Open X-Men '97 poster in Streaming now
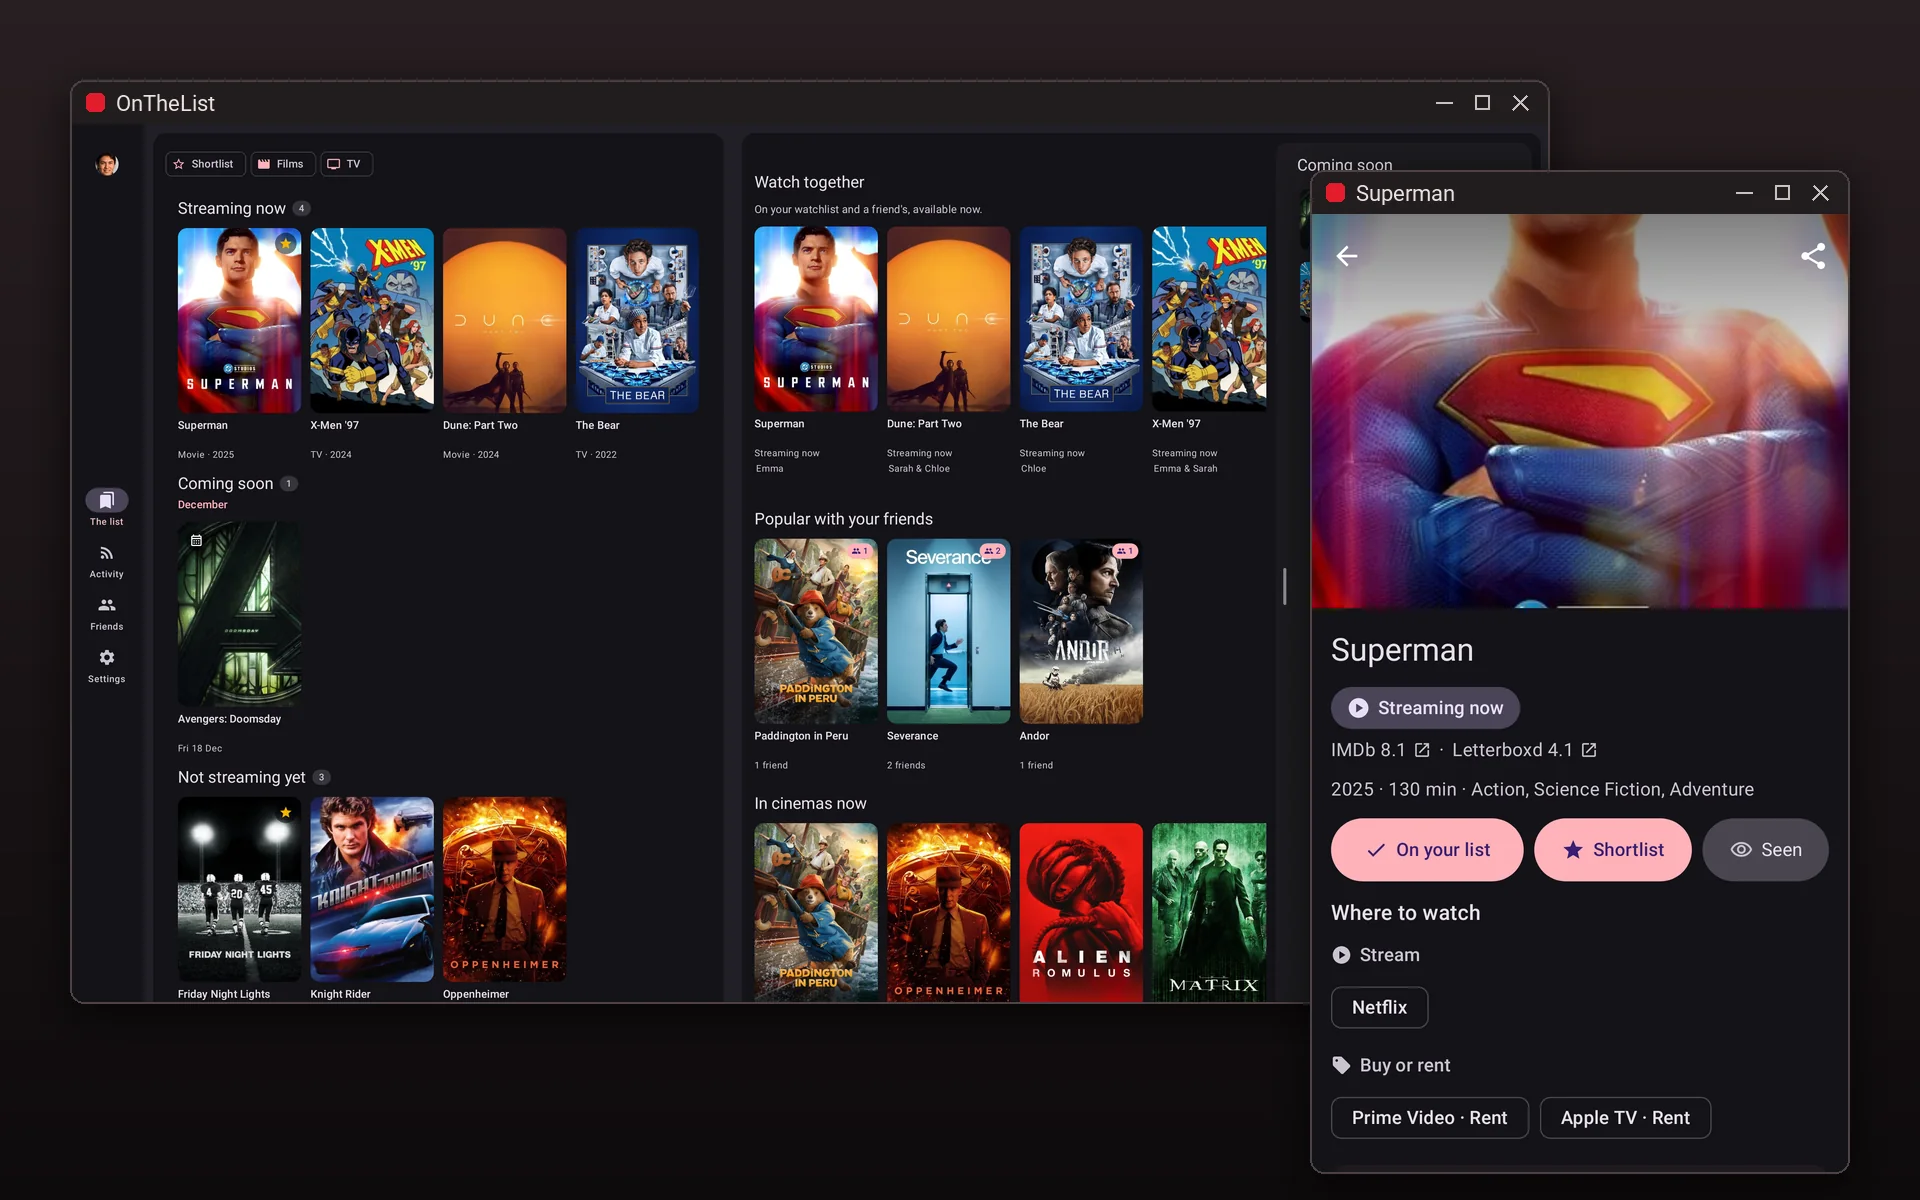The image size is (1920, 1200). [x=372, y=320]
